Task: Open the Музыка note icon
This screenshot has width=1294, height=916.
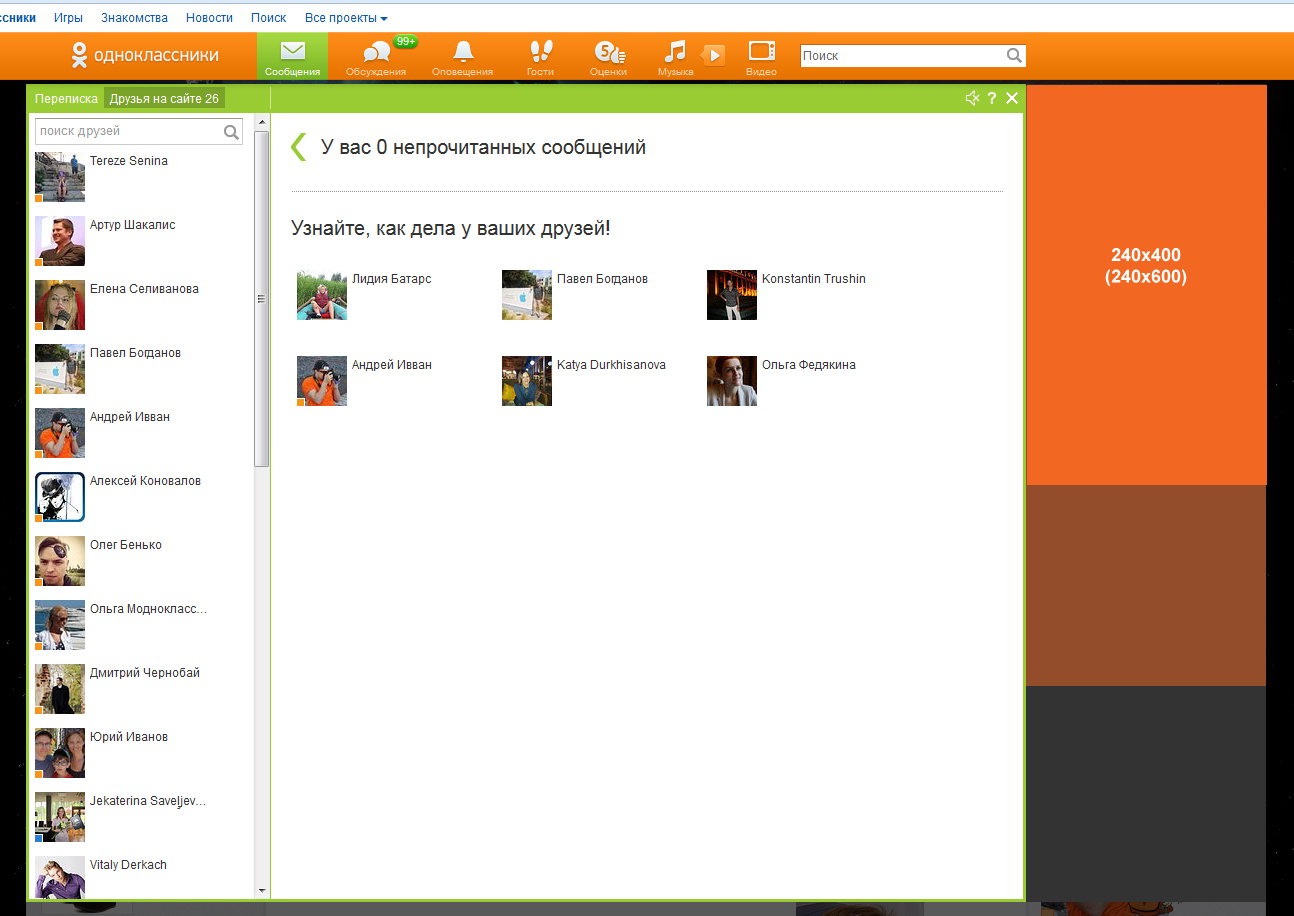Action: 675,57
